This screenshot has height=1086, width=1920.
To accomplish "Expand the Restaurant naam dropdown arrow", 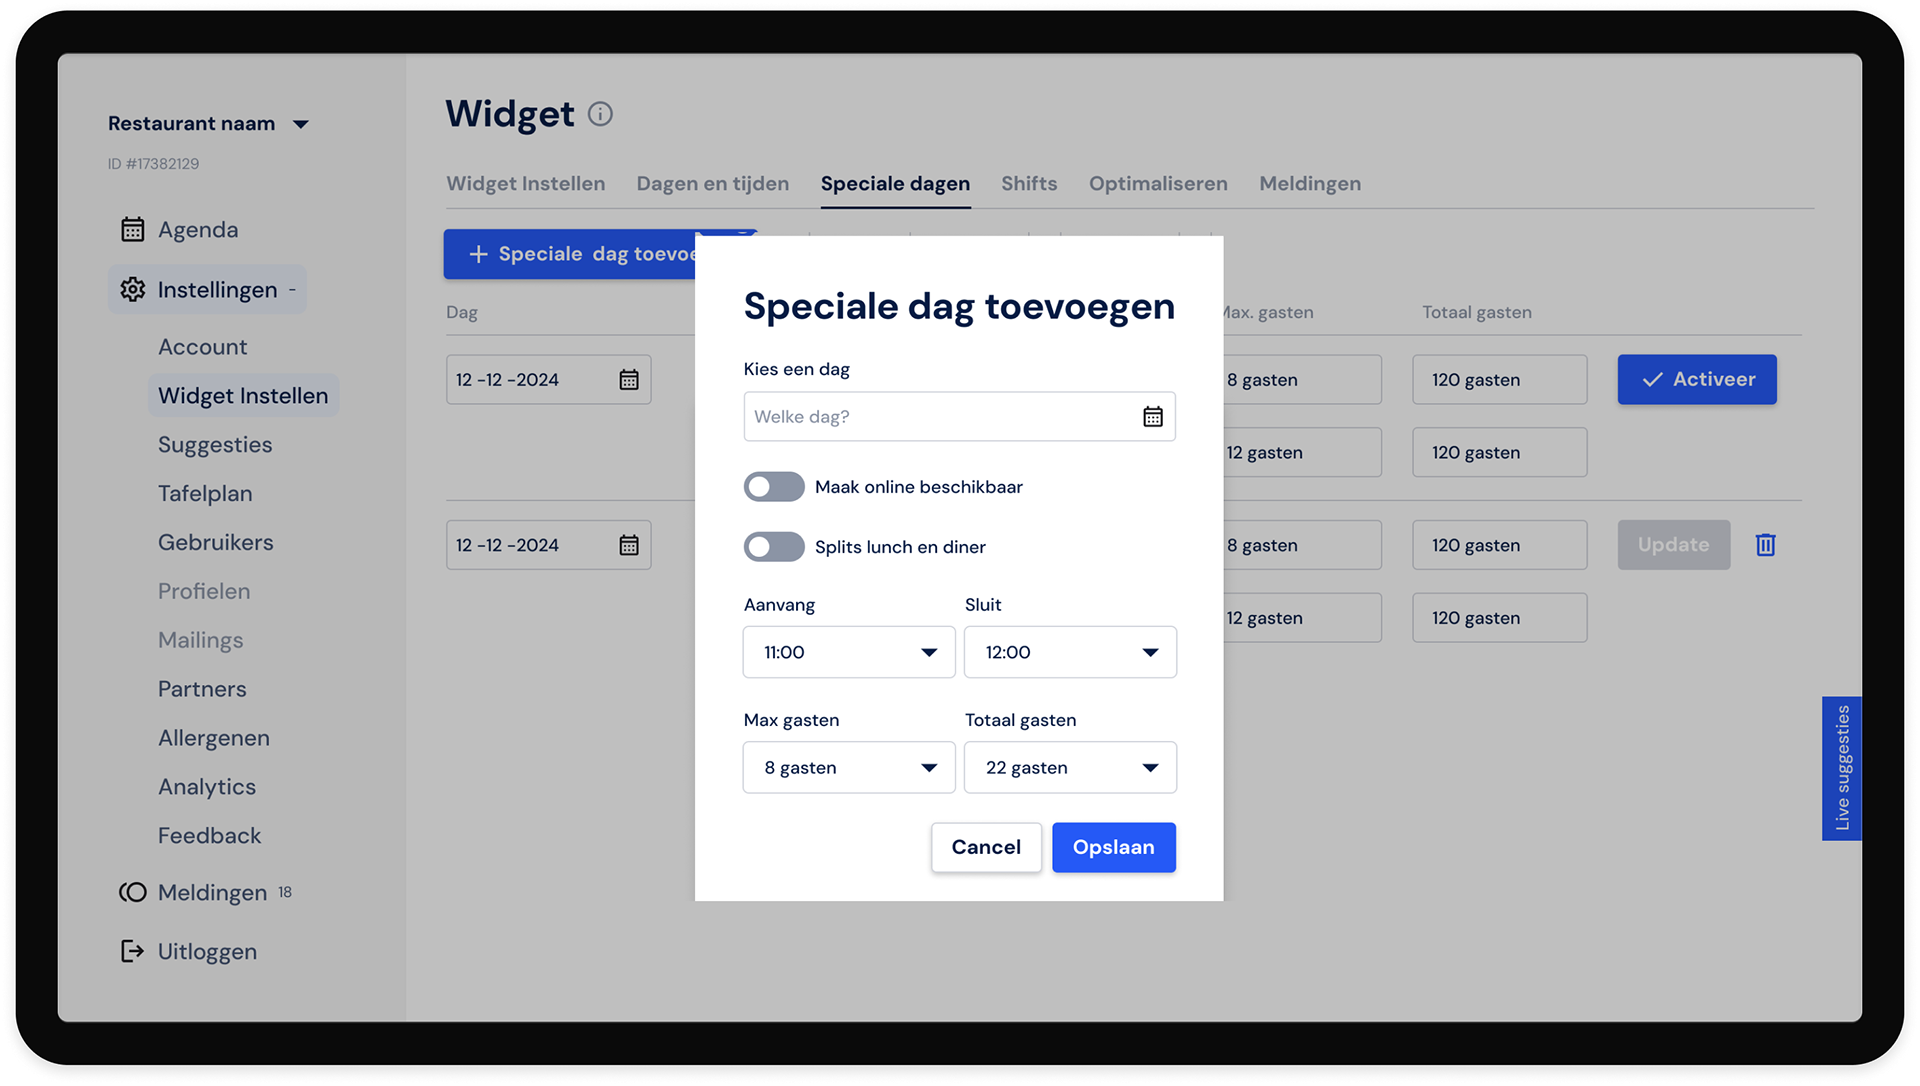I will pyautogui.click(x=300, y=125).
